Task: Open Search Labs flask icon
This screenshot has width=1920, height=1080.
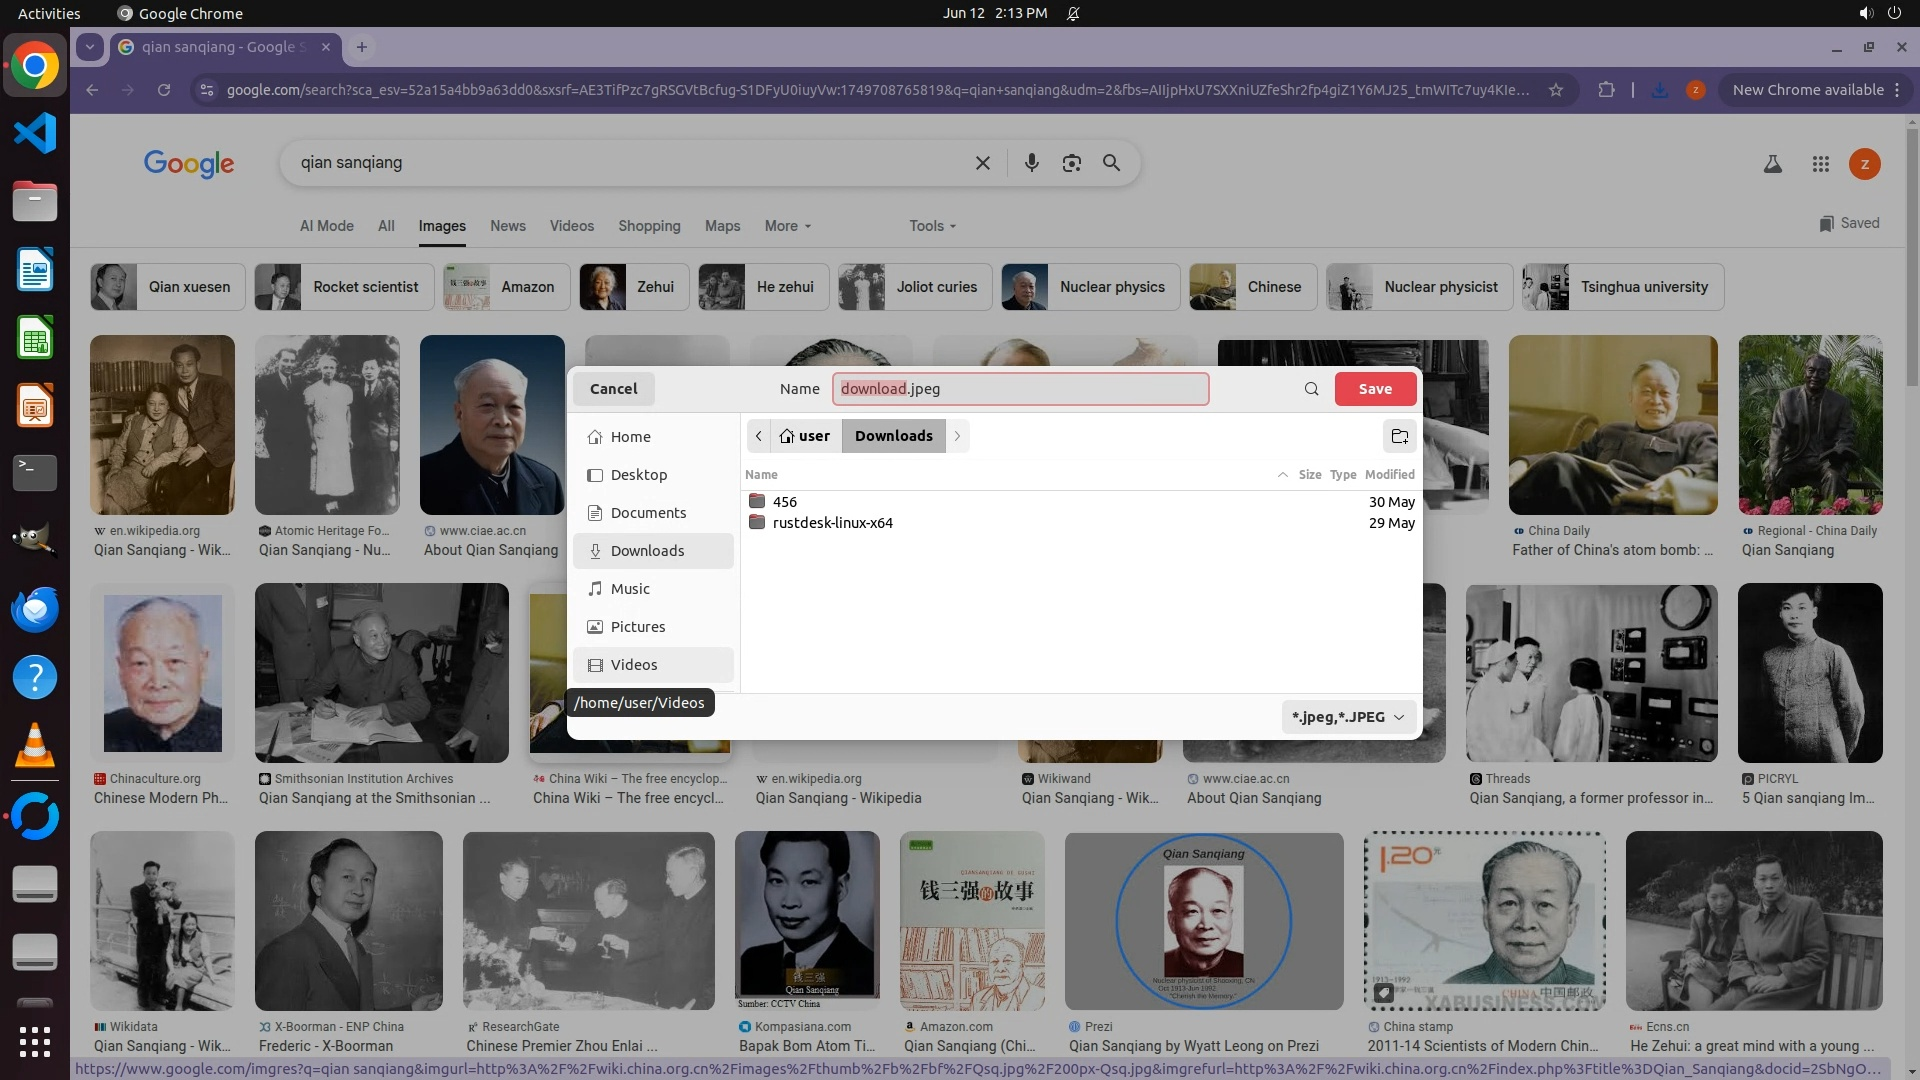Action: (1772, 164)
